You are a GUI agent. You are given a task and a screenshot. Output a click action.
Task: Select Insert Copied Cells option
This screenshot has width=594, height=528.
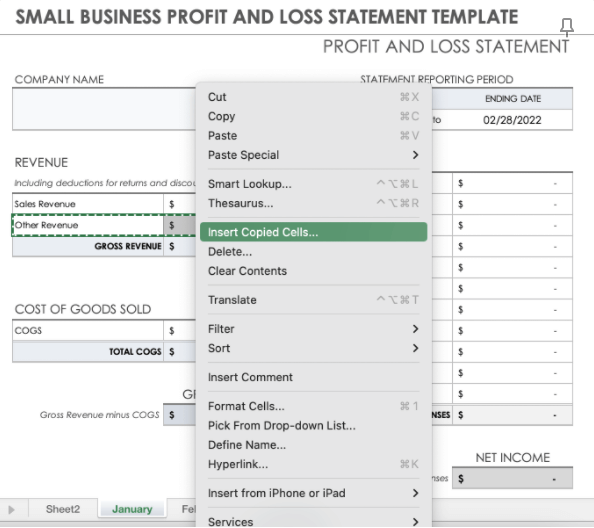313,232
